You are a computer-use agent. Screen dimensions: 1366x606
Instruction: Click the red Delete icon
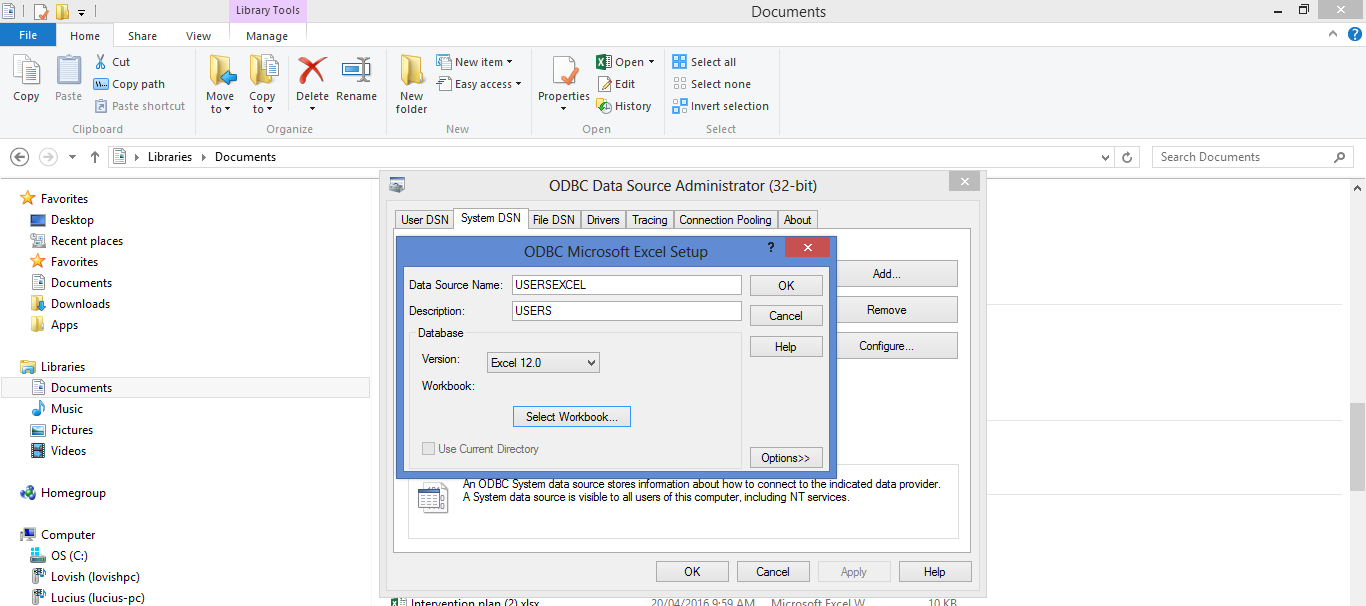(312, 70)
